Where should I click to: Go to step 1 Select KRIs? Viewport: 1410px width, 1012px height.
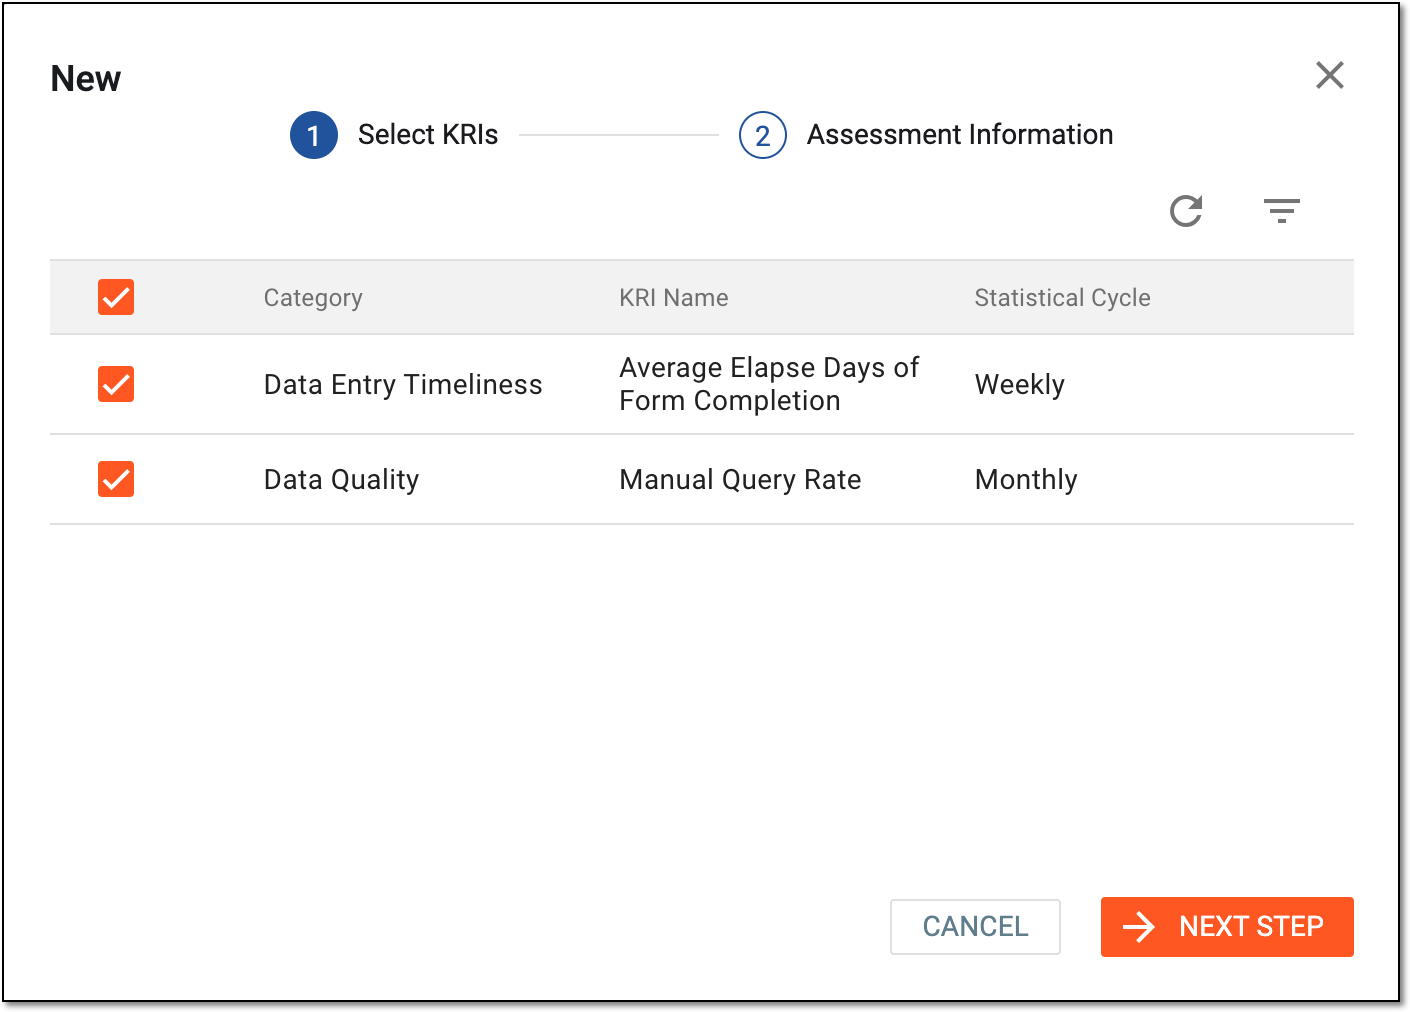click(x=394, y=135)
